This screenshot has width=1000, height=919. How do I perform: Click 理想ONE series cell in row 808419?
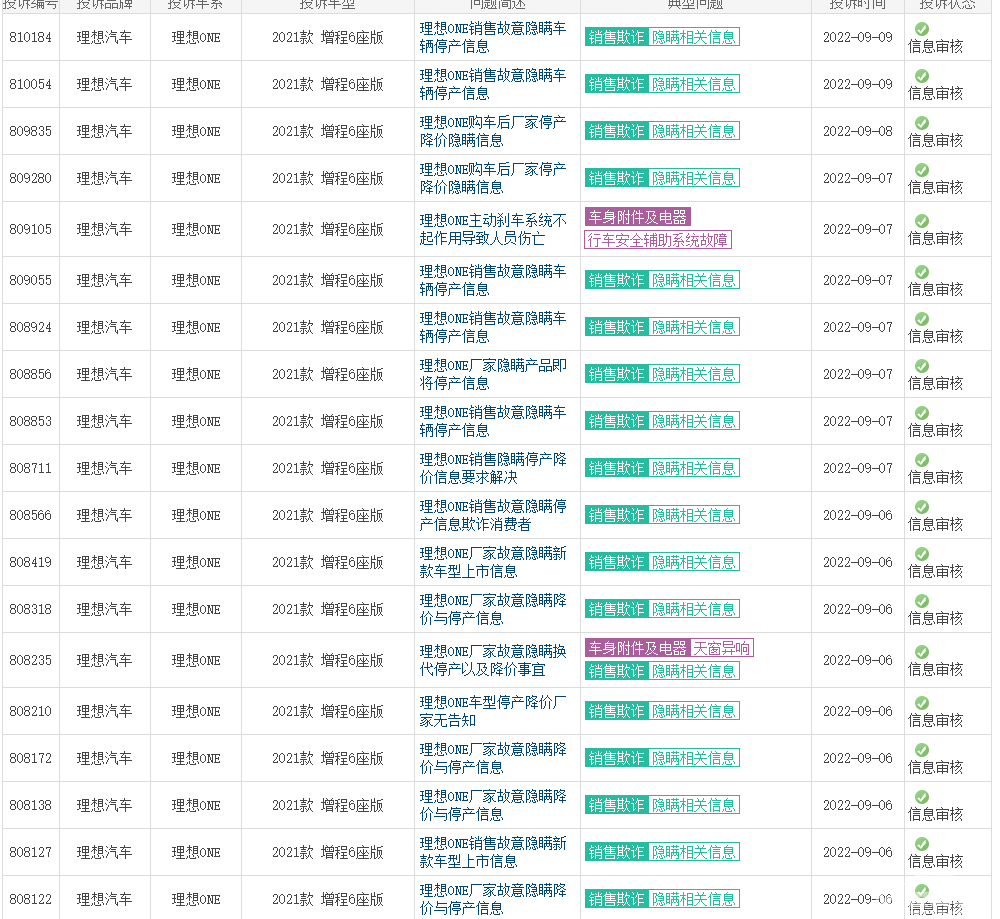tap(196, 562)
